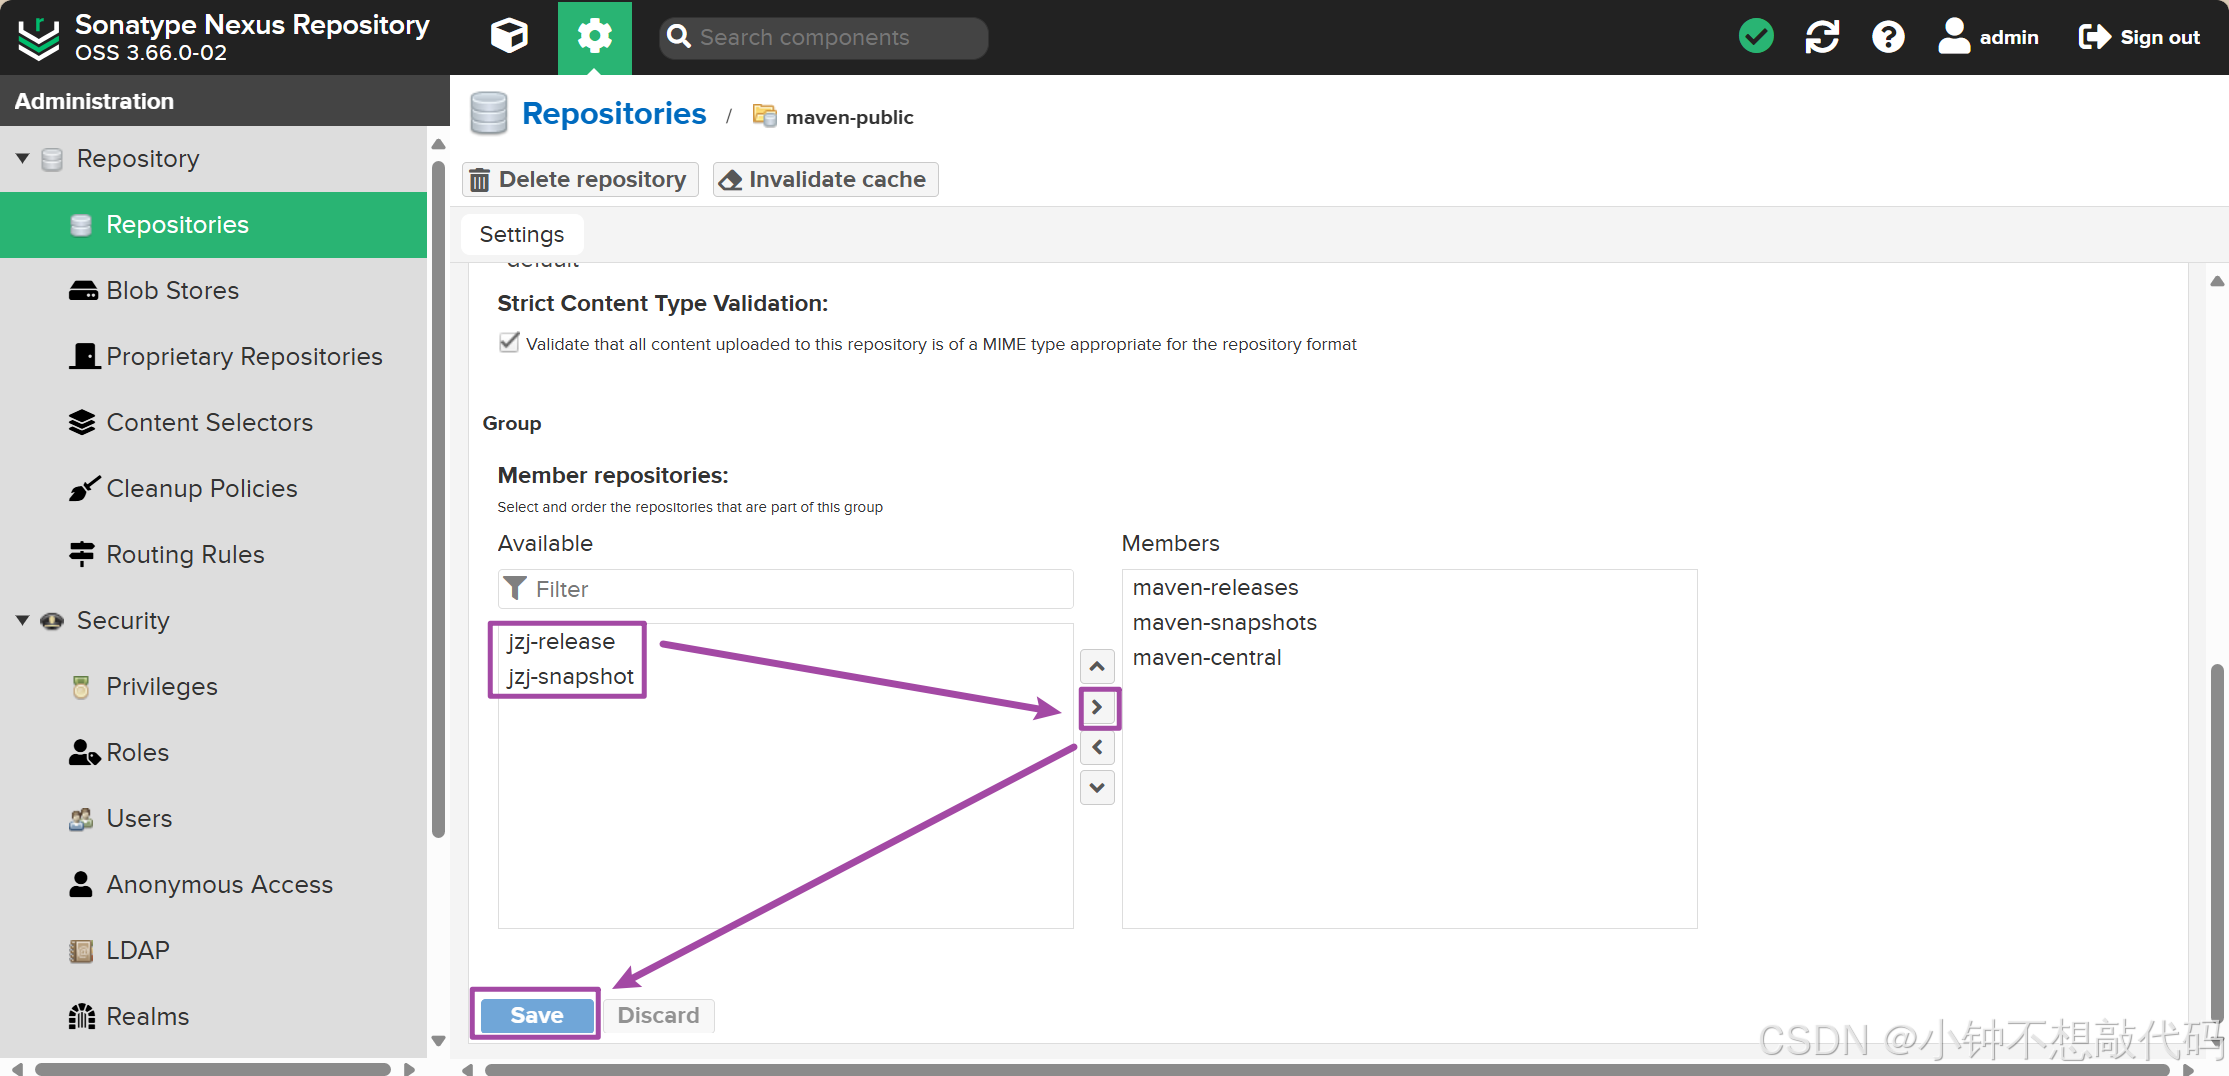Focus the Search components field
Viewport: 2229px width, 1076px height.
point(824,37)
